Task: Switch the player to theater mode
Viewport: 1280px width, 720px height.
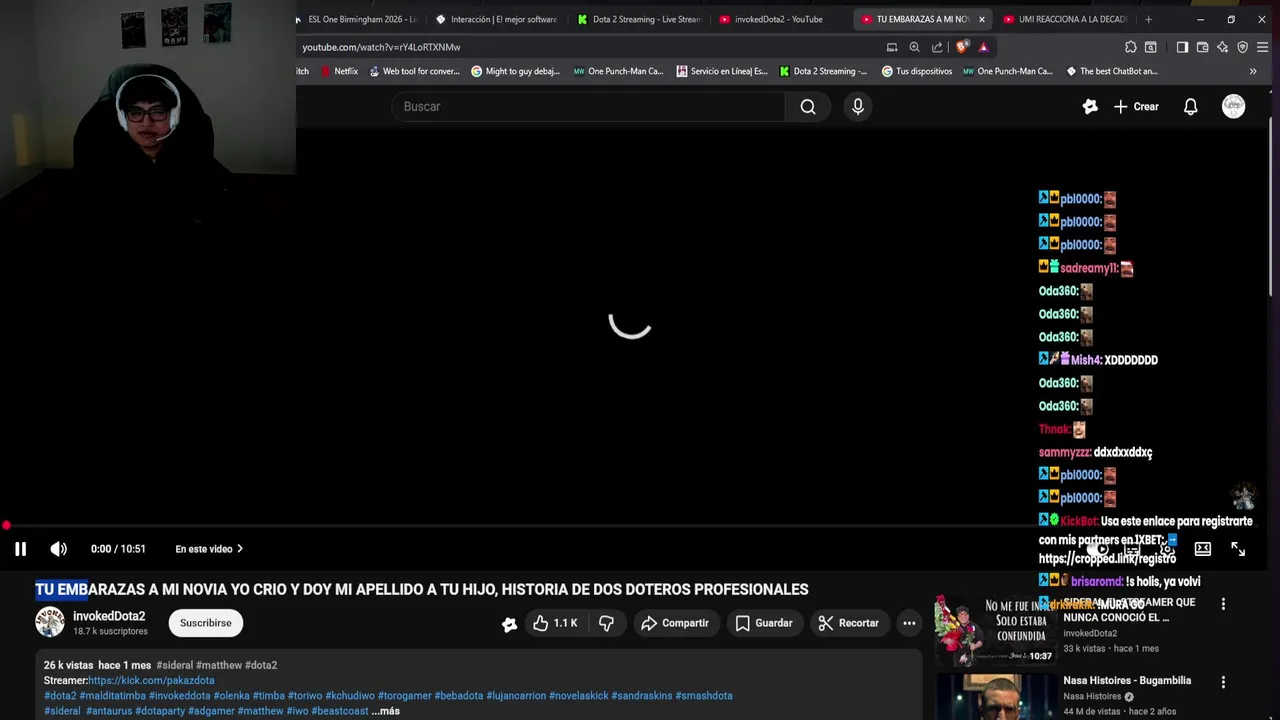Action: [1203, 549]
